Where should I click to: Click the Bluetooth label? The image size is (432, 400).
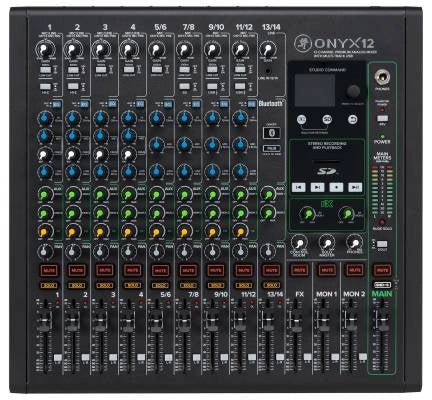coord(271,104)
